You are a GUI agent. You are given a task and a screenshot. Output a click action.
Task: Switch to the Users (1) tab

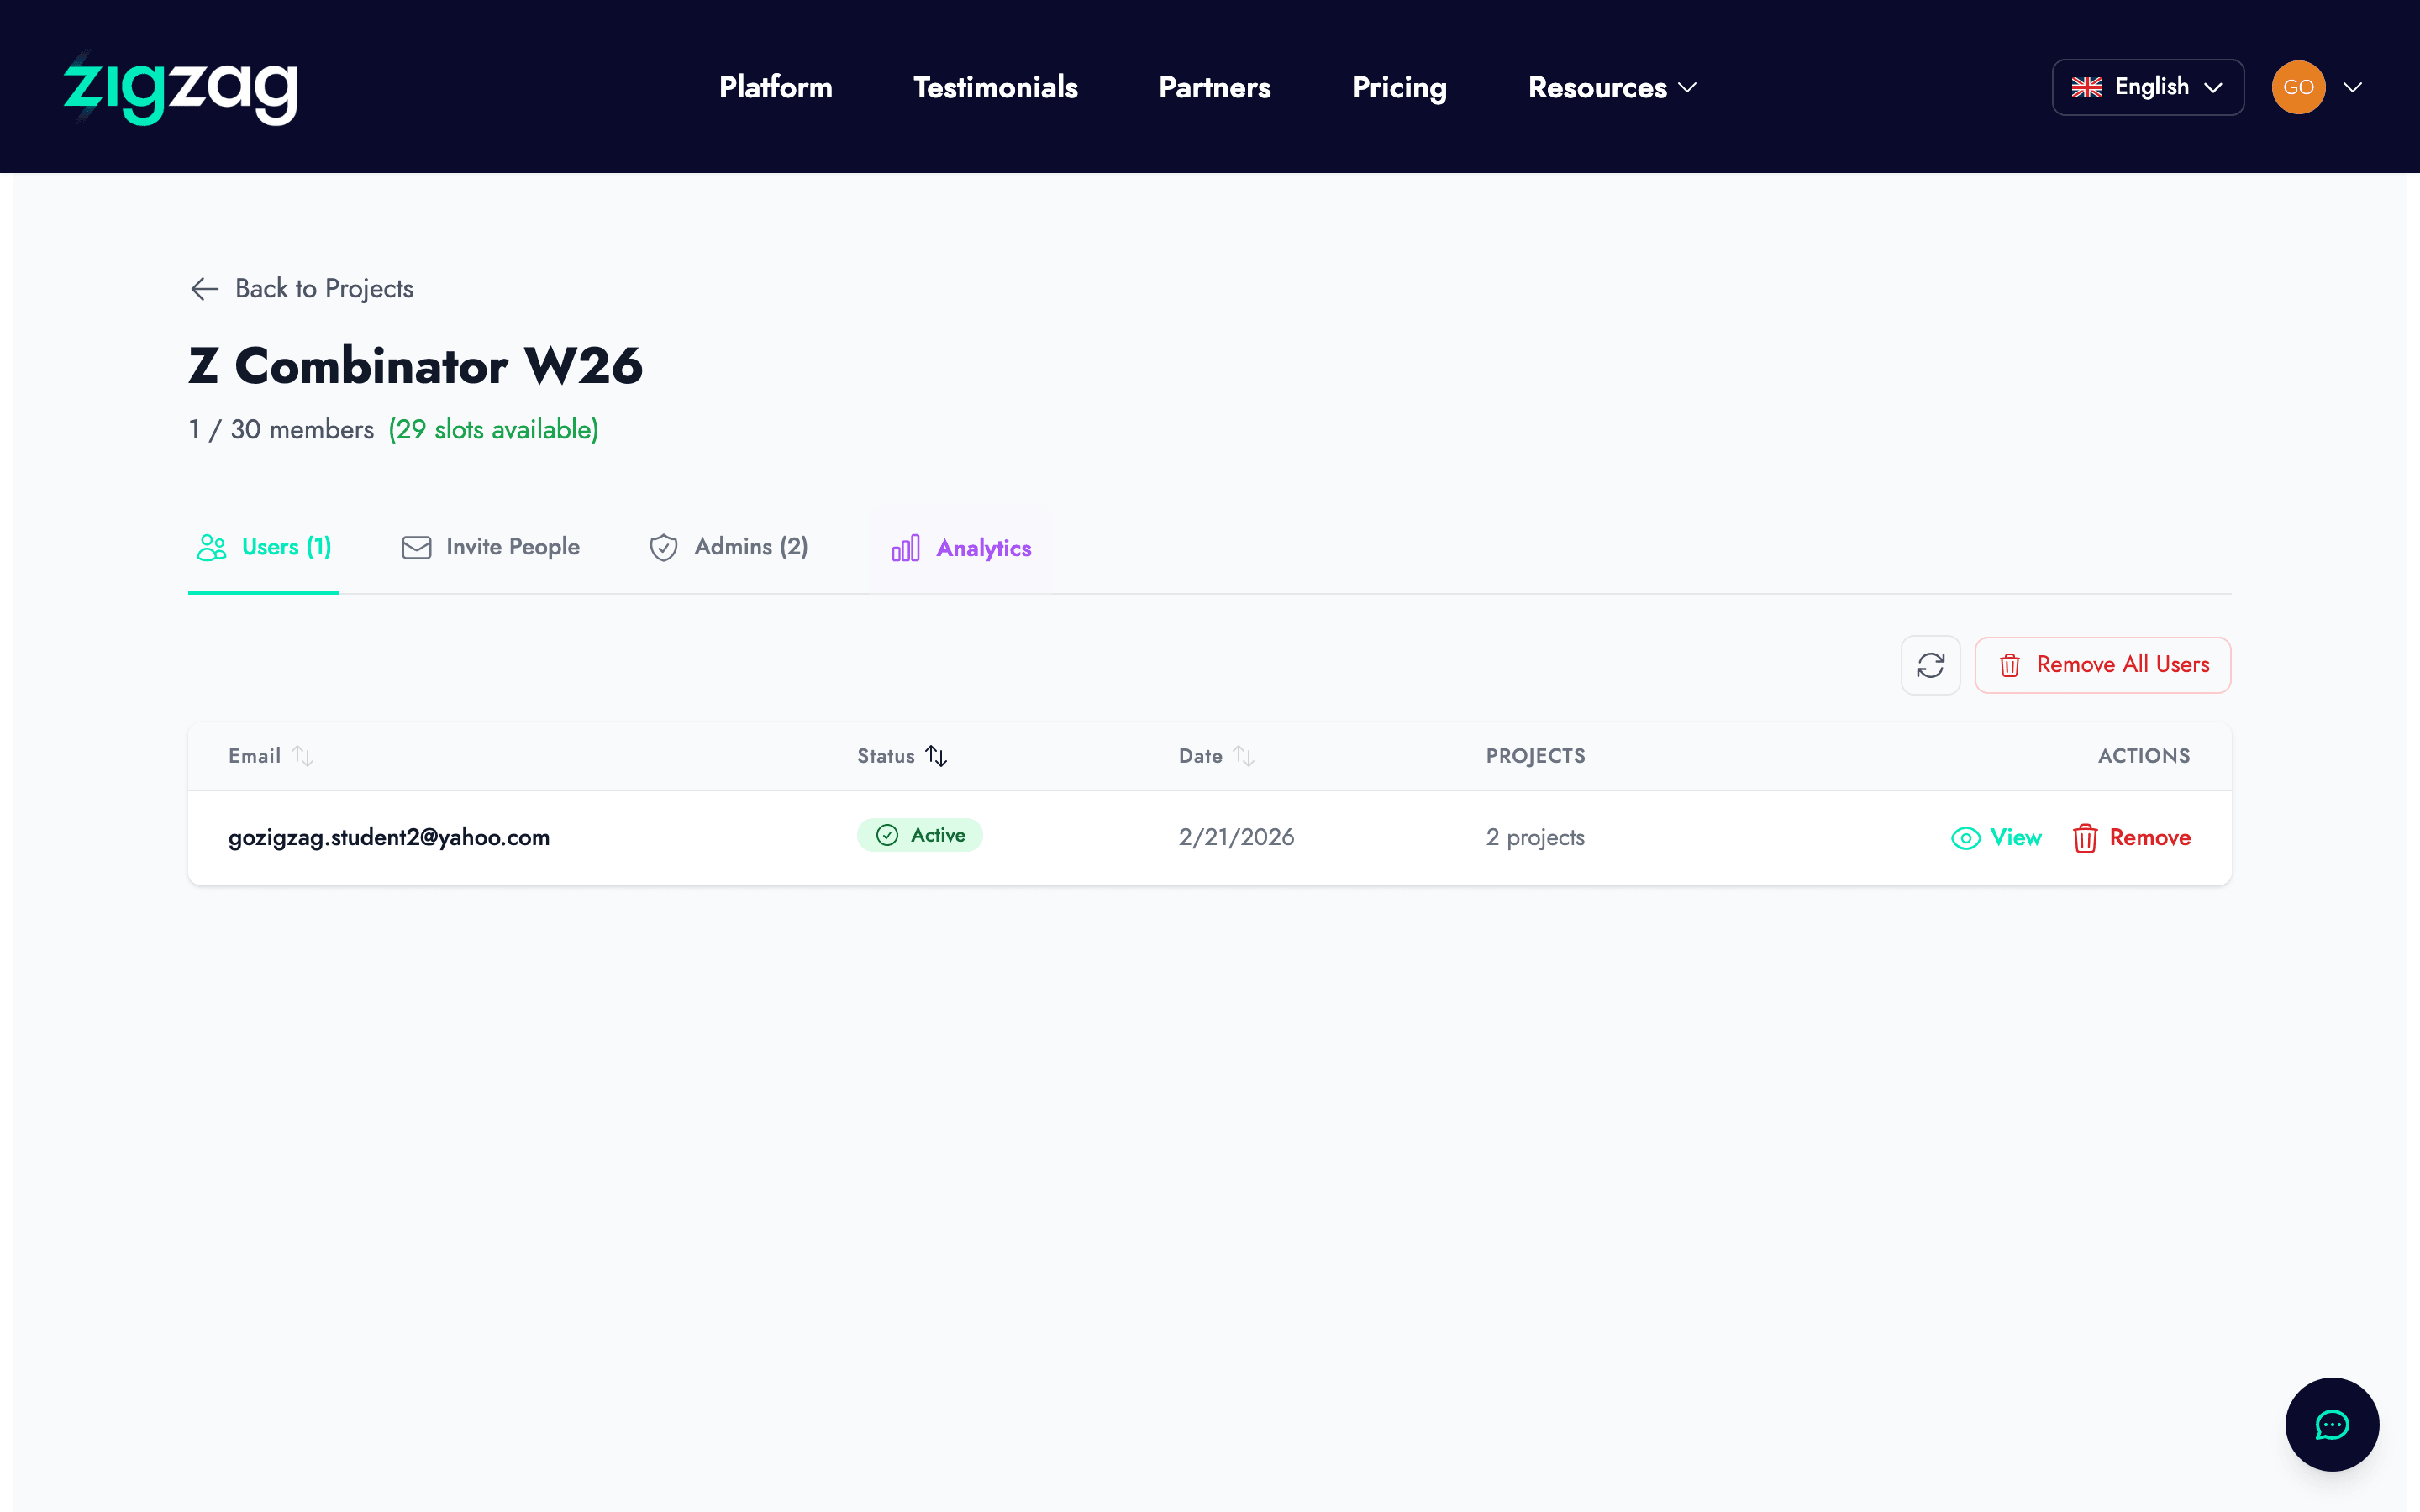click(264, 548)
